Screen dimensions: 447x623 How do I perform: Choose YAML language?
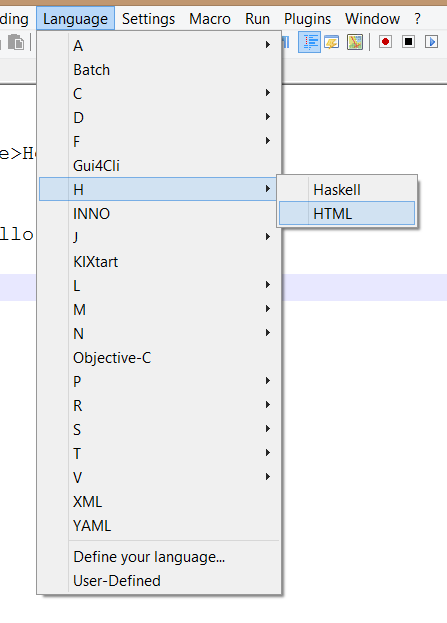pyautogui.click(x=159, y=525)
